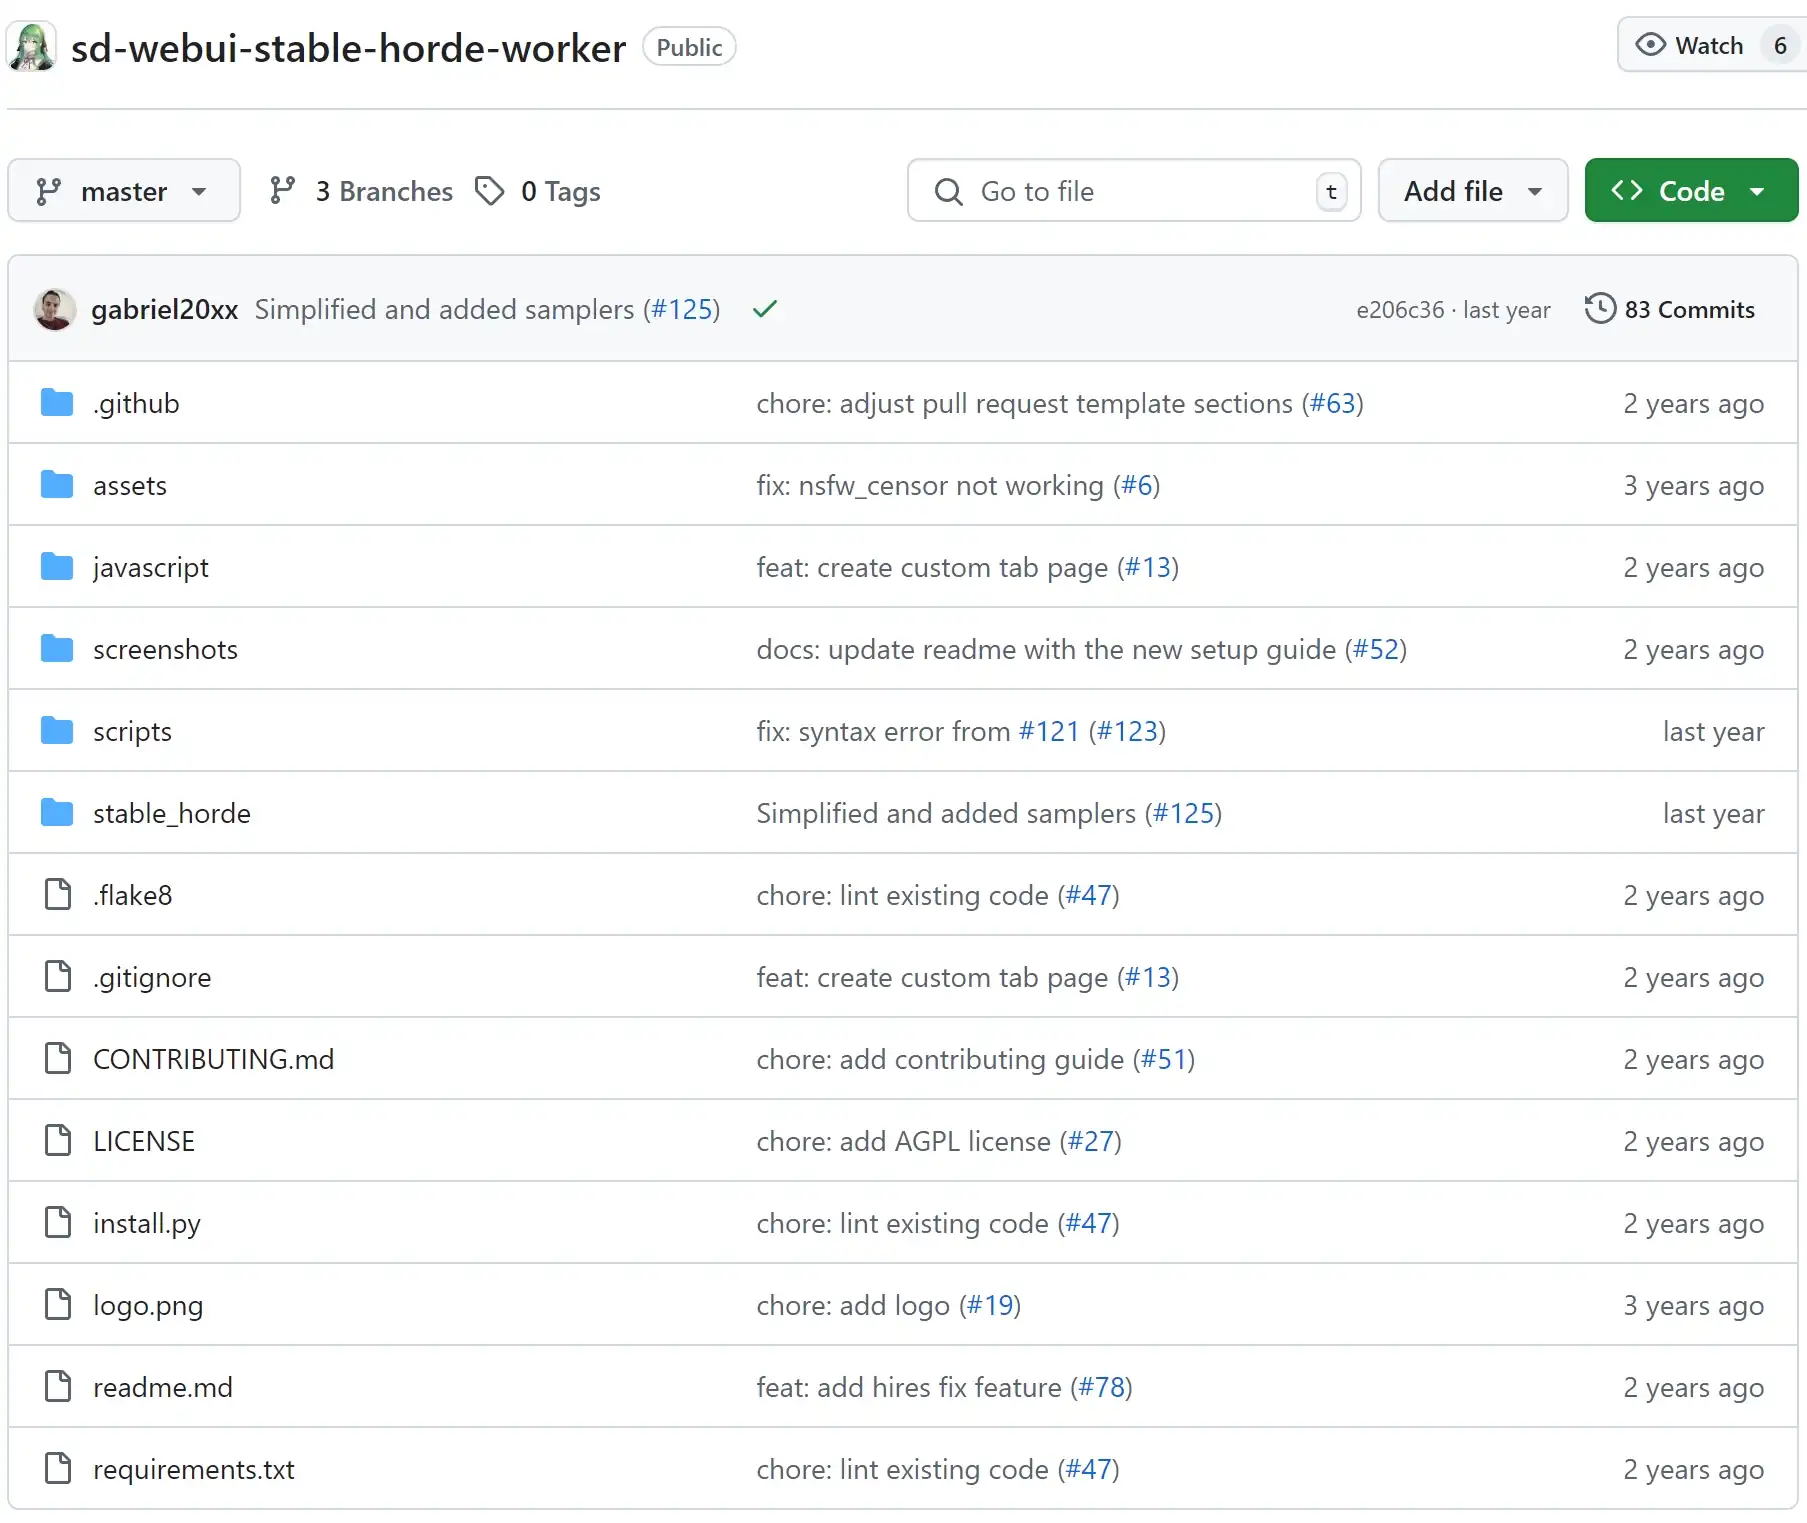Image resolution: width=1807 pixels, height=1523 pixels.
Task: Open 'chore: add AGPL license' commit message
Action: 903,1141
